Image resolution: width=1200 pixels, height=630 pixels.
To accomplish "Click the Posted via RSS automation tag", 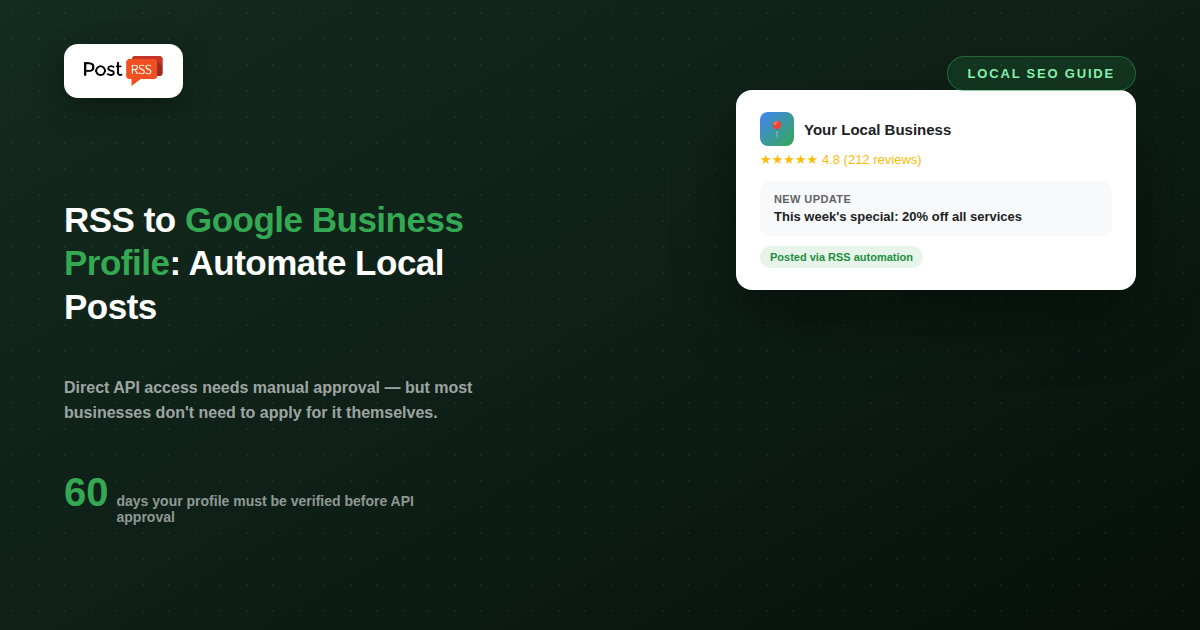I will tap(841, 257).
